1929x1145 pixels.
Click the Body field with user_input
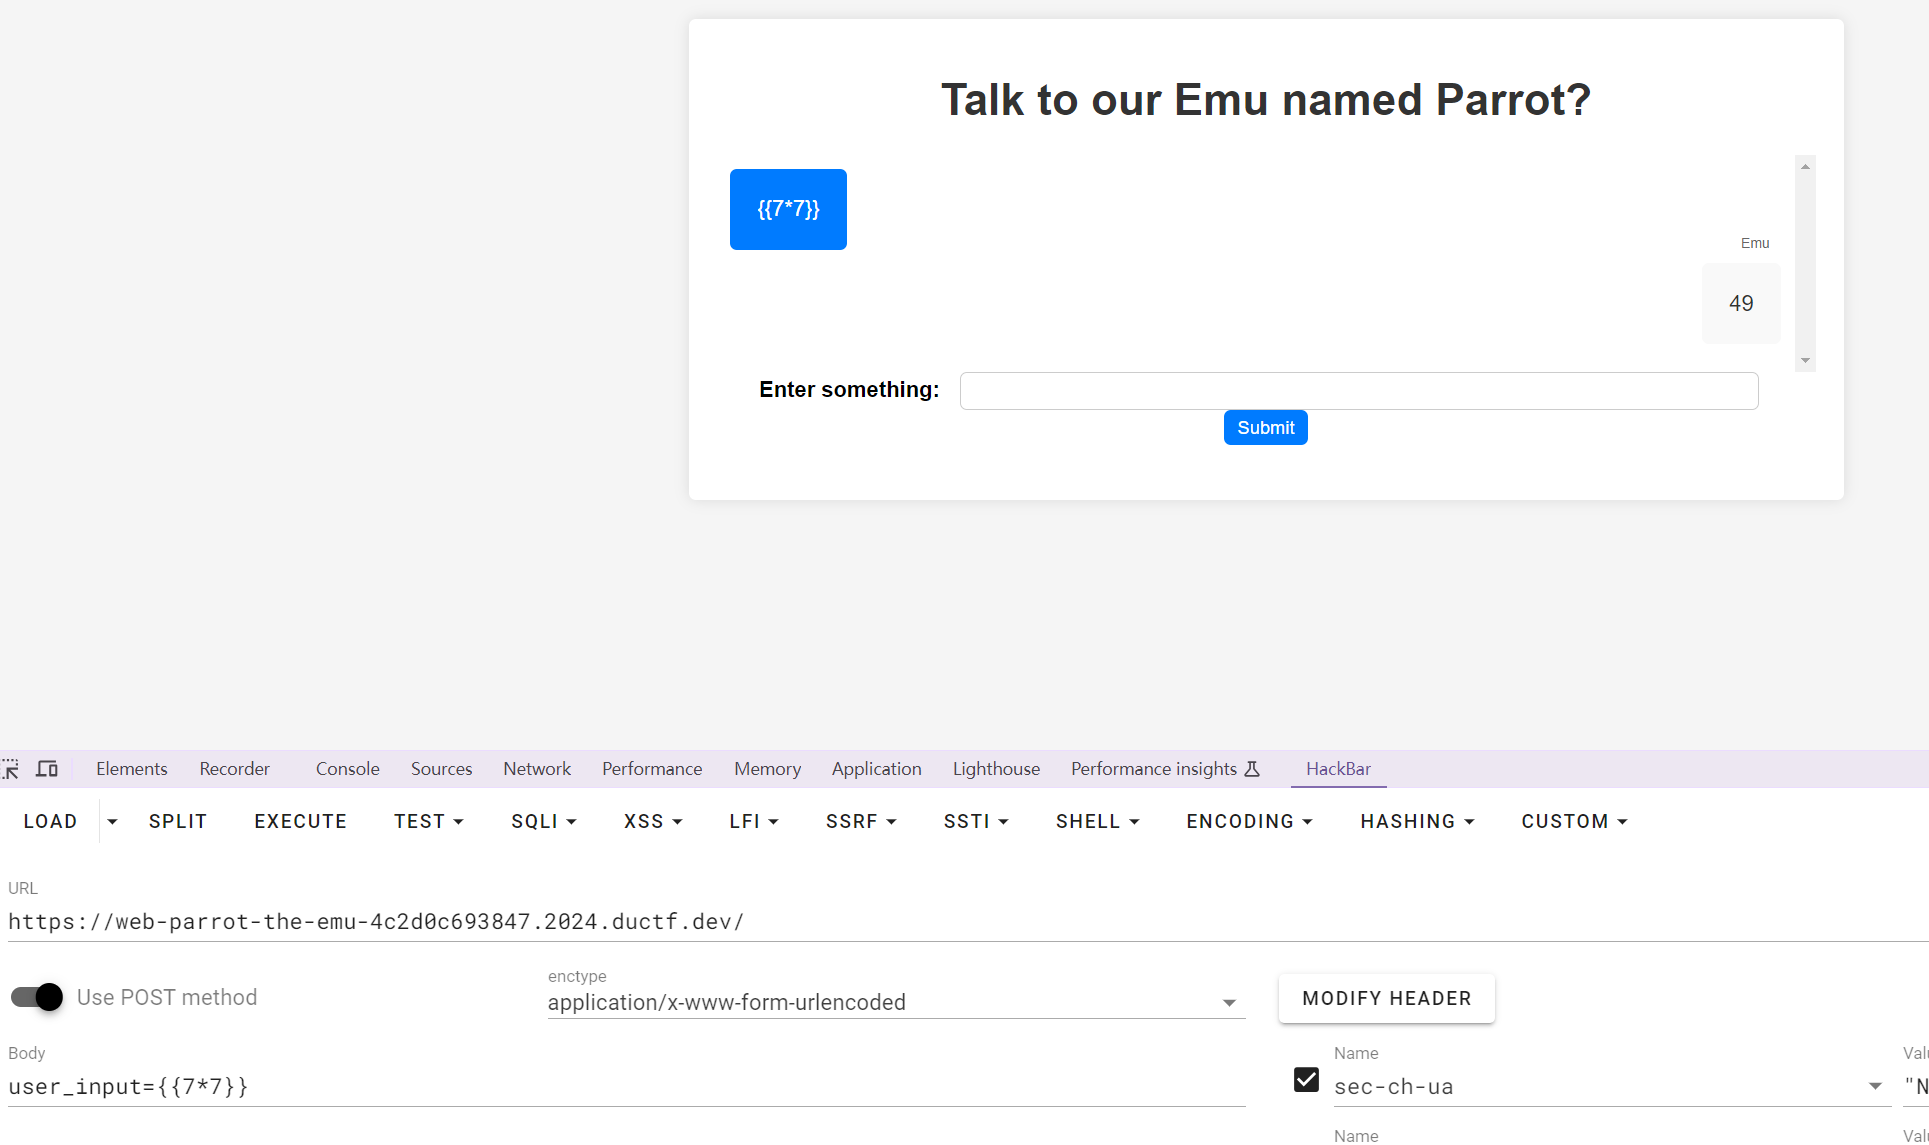coord(626,1087)
